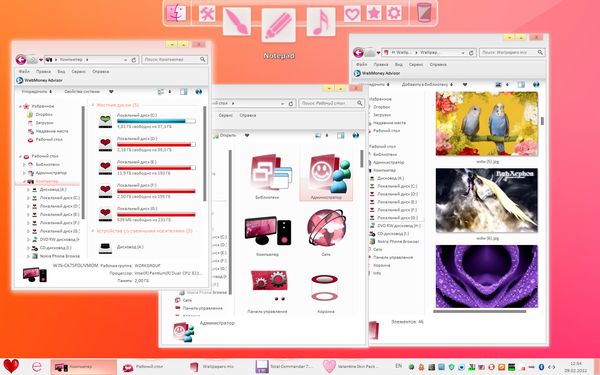
Task: Open Notepad via the pencil dock icon
Action: coord(279,25)
